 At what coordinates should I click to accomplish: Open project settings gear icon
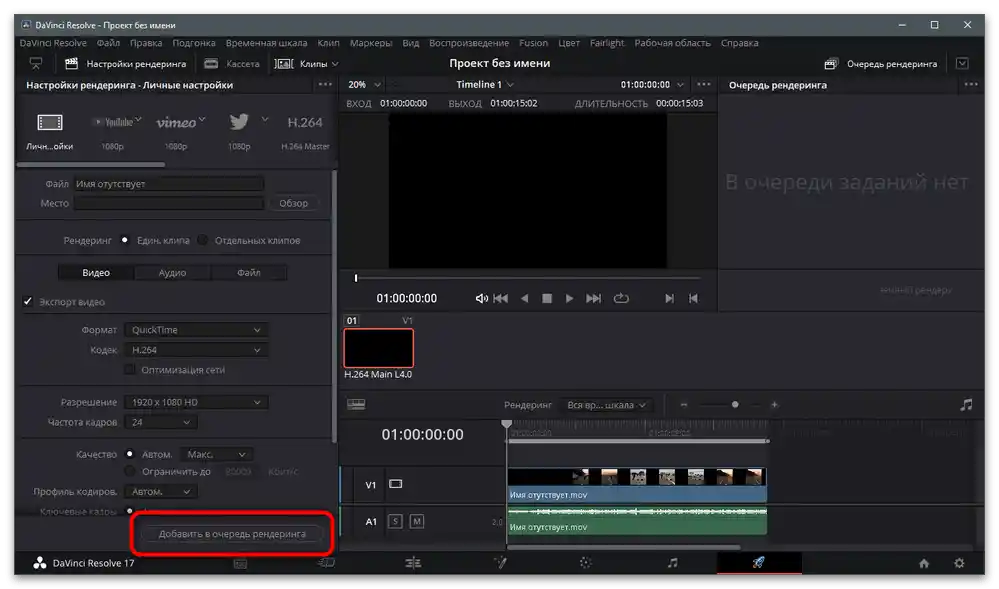959,564
